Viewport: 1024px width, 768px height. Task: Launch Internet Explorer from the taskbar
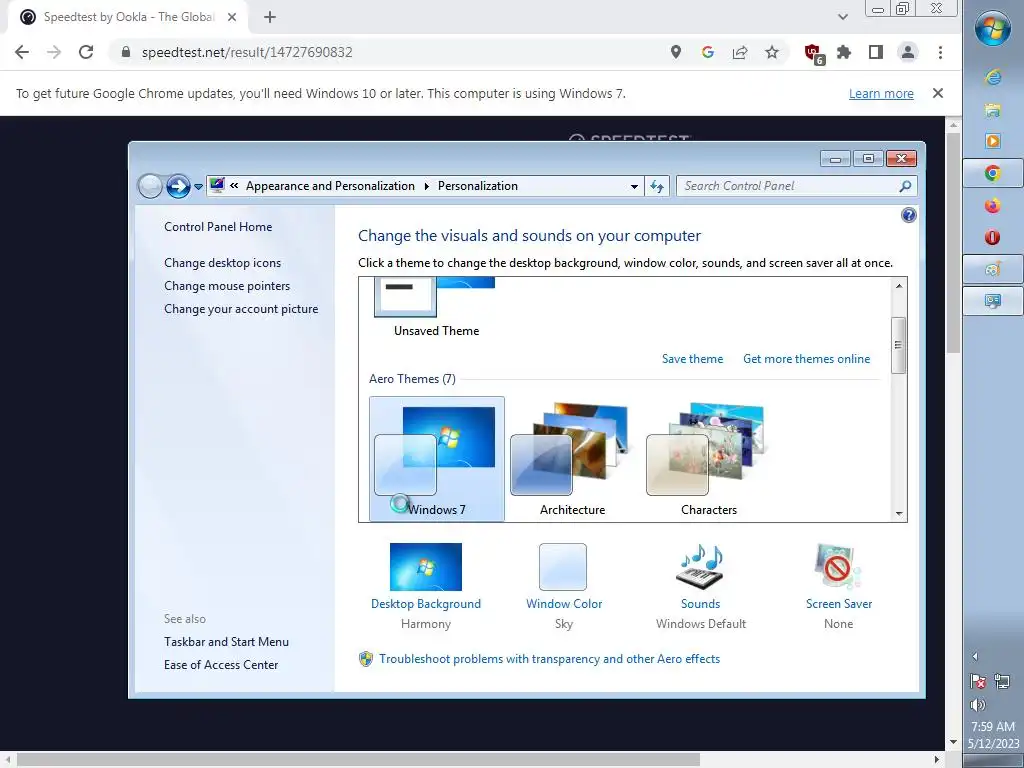point(993,77)
